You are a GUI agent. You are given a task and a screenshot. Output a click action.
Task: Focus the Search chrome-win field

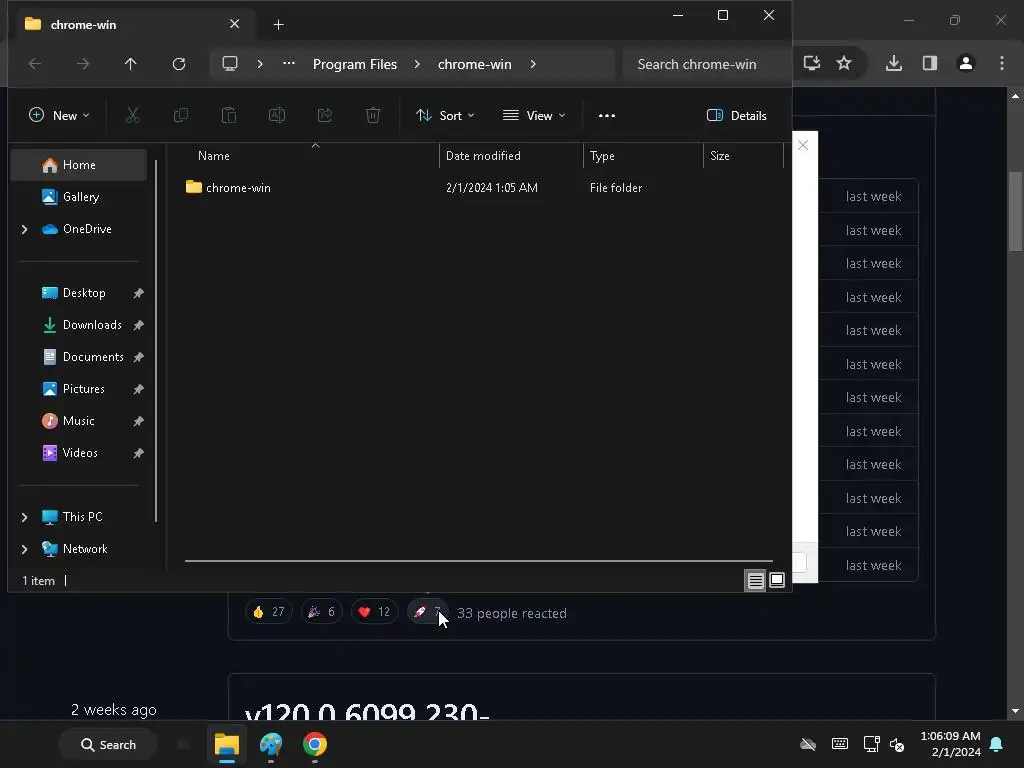[705, 64]
